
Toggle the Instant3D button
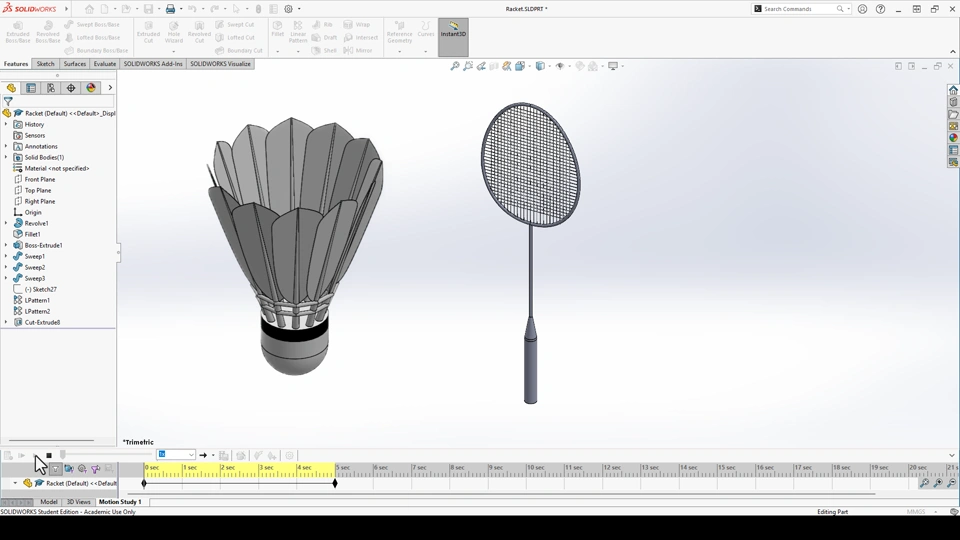pos(453,30)
